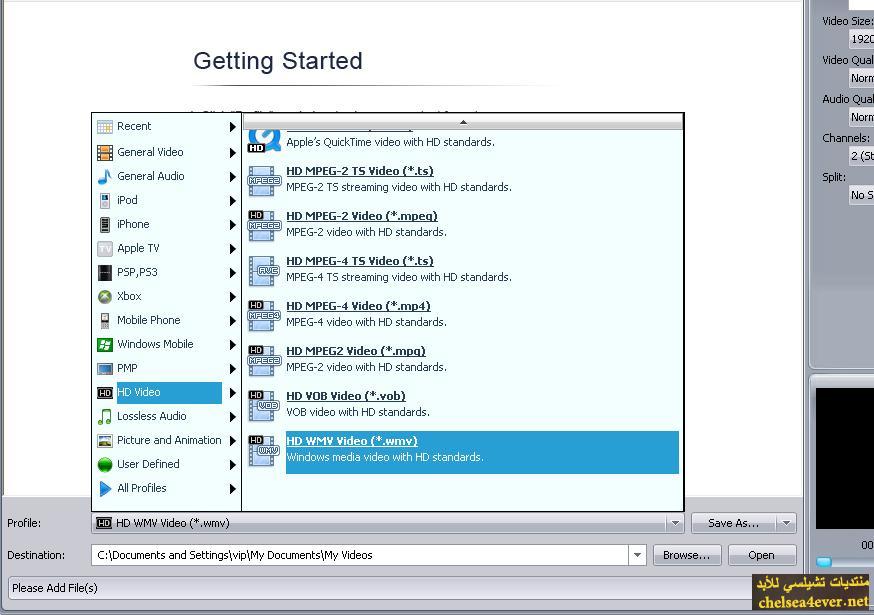Expand the iPod submenu arrow

(x=232, y=201)
